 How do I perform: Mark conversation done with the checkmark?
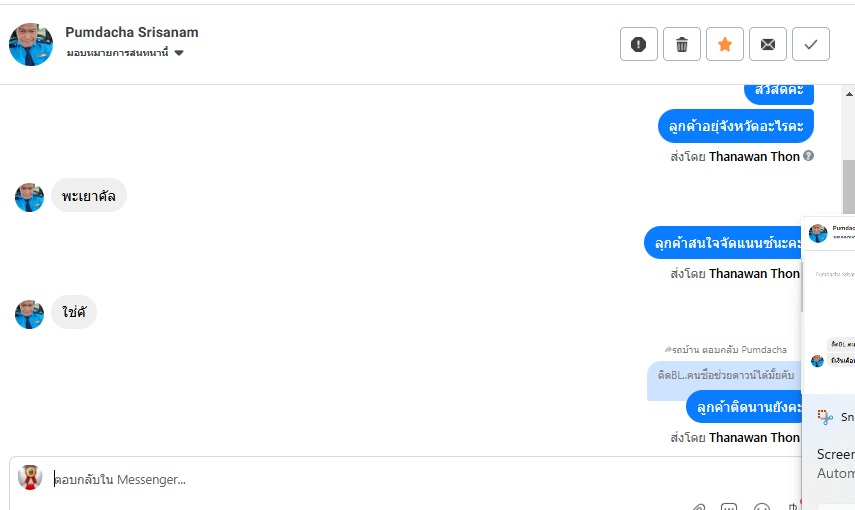click(811, 44)
